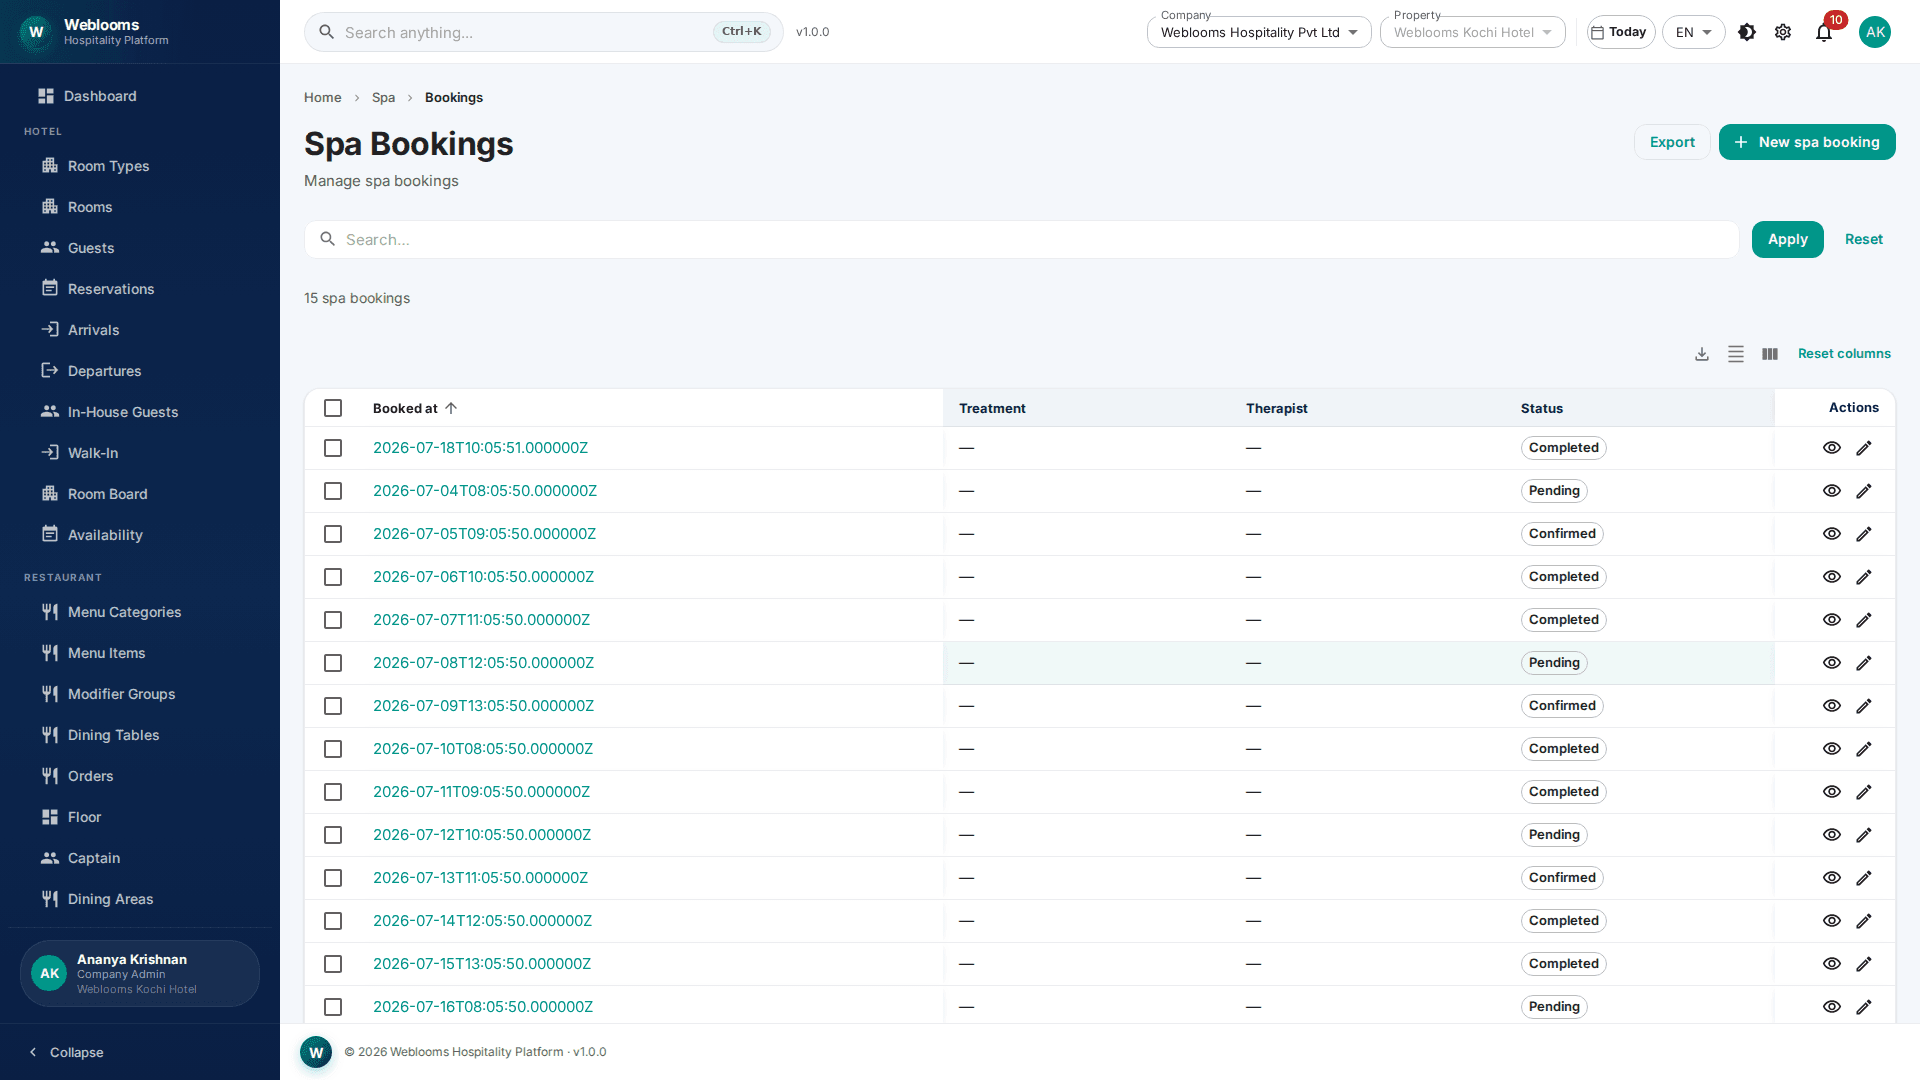Open column visibility icon above table
The image size is (1920, 1080).
1770,354
